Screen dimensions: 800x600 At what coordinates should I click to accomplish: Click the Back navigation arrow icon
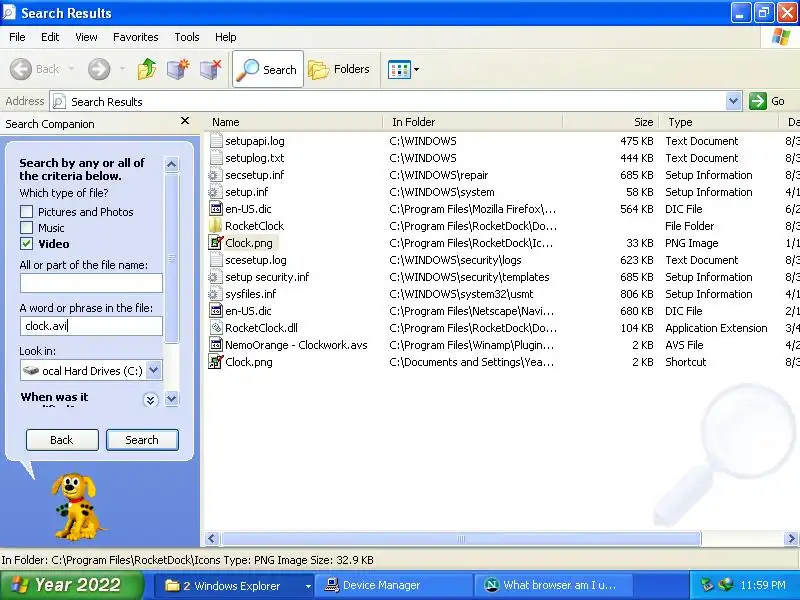[x=21, y=69]
